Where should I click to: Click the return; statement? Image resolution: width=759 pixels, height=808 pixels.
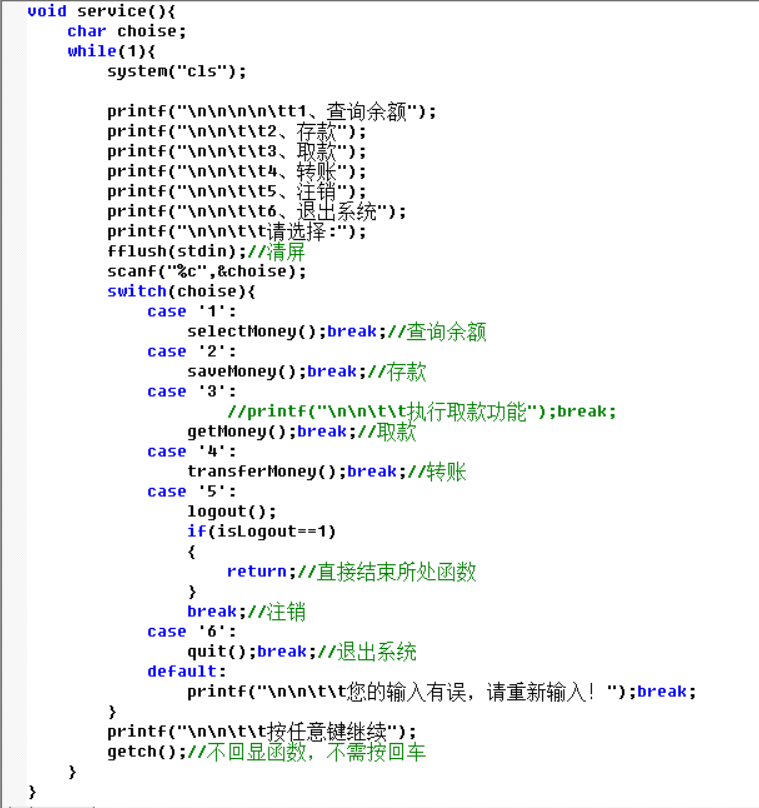click(x=261, y=571)
